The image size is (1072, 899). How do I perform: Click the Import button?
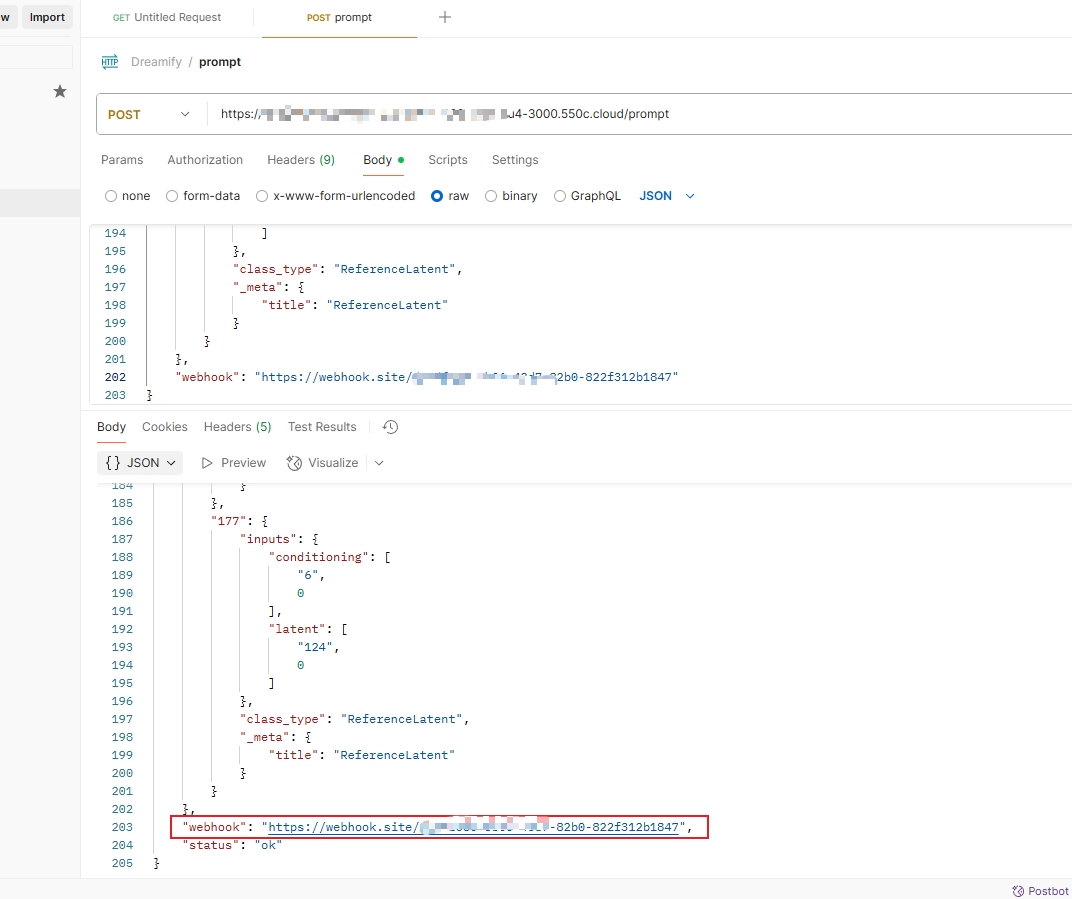pos(47,17)
